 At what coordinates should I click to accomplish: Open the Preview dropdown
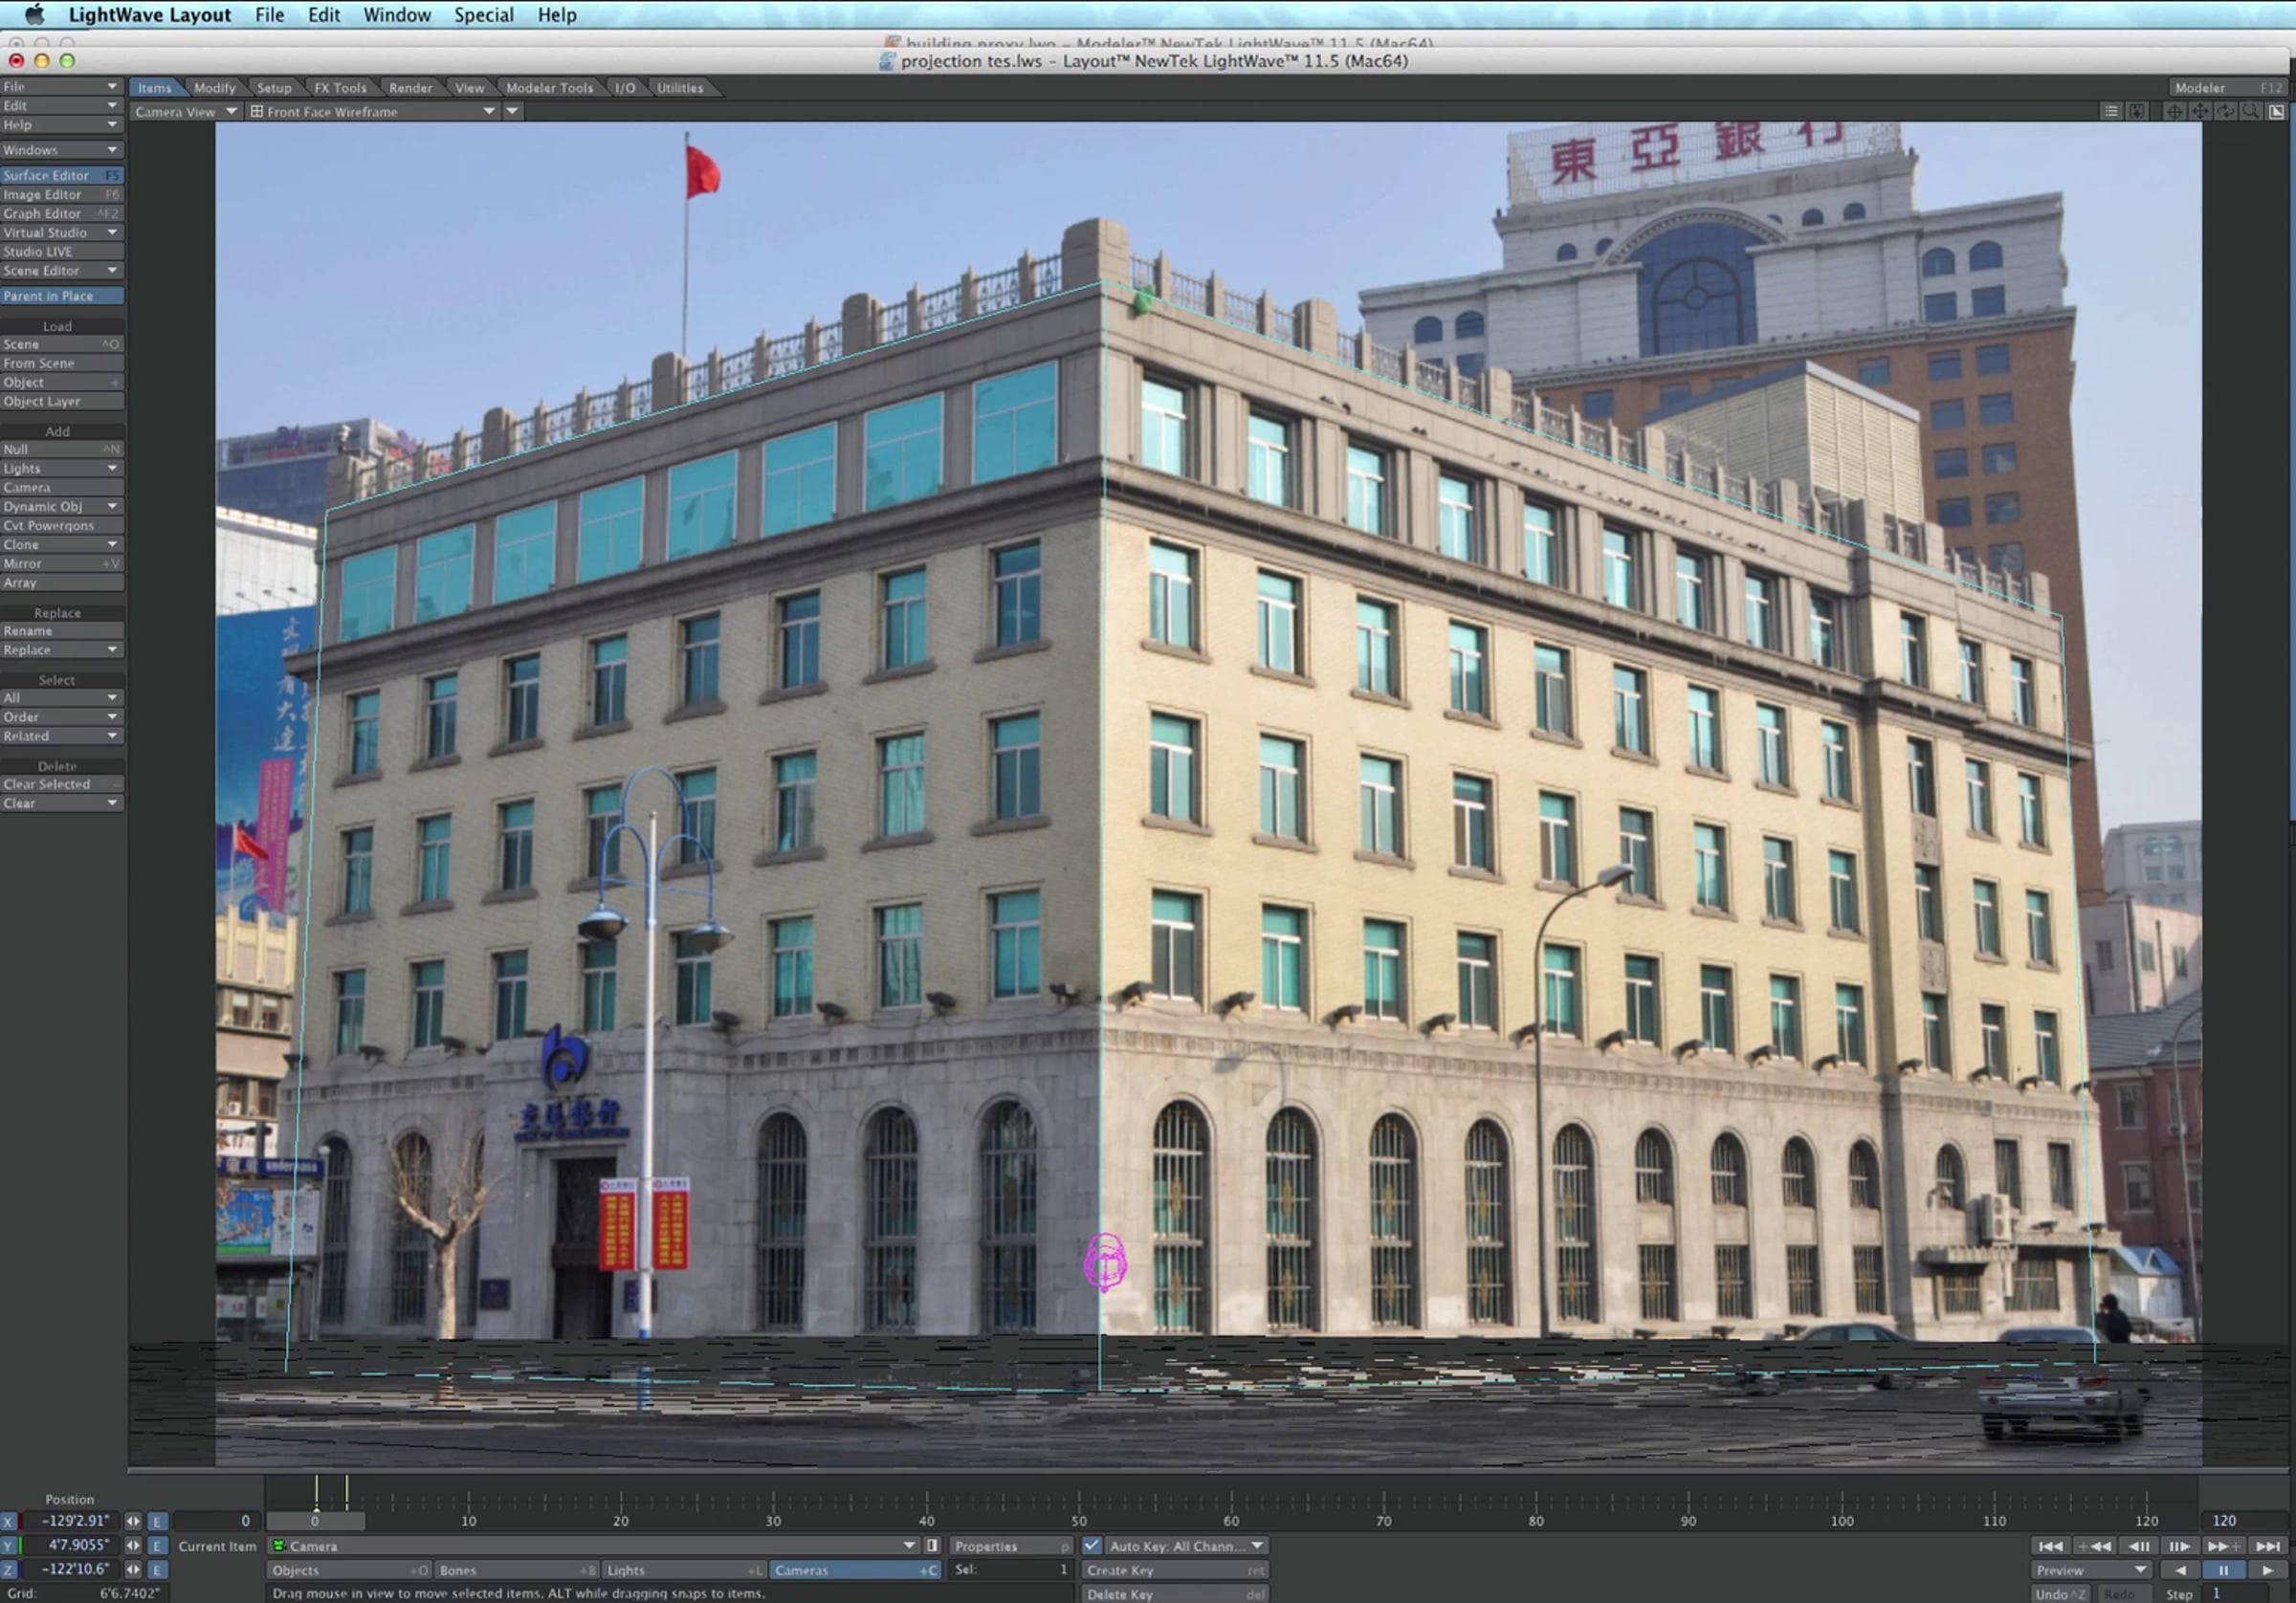(2093, 1570)
